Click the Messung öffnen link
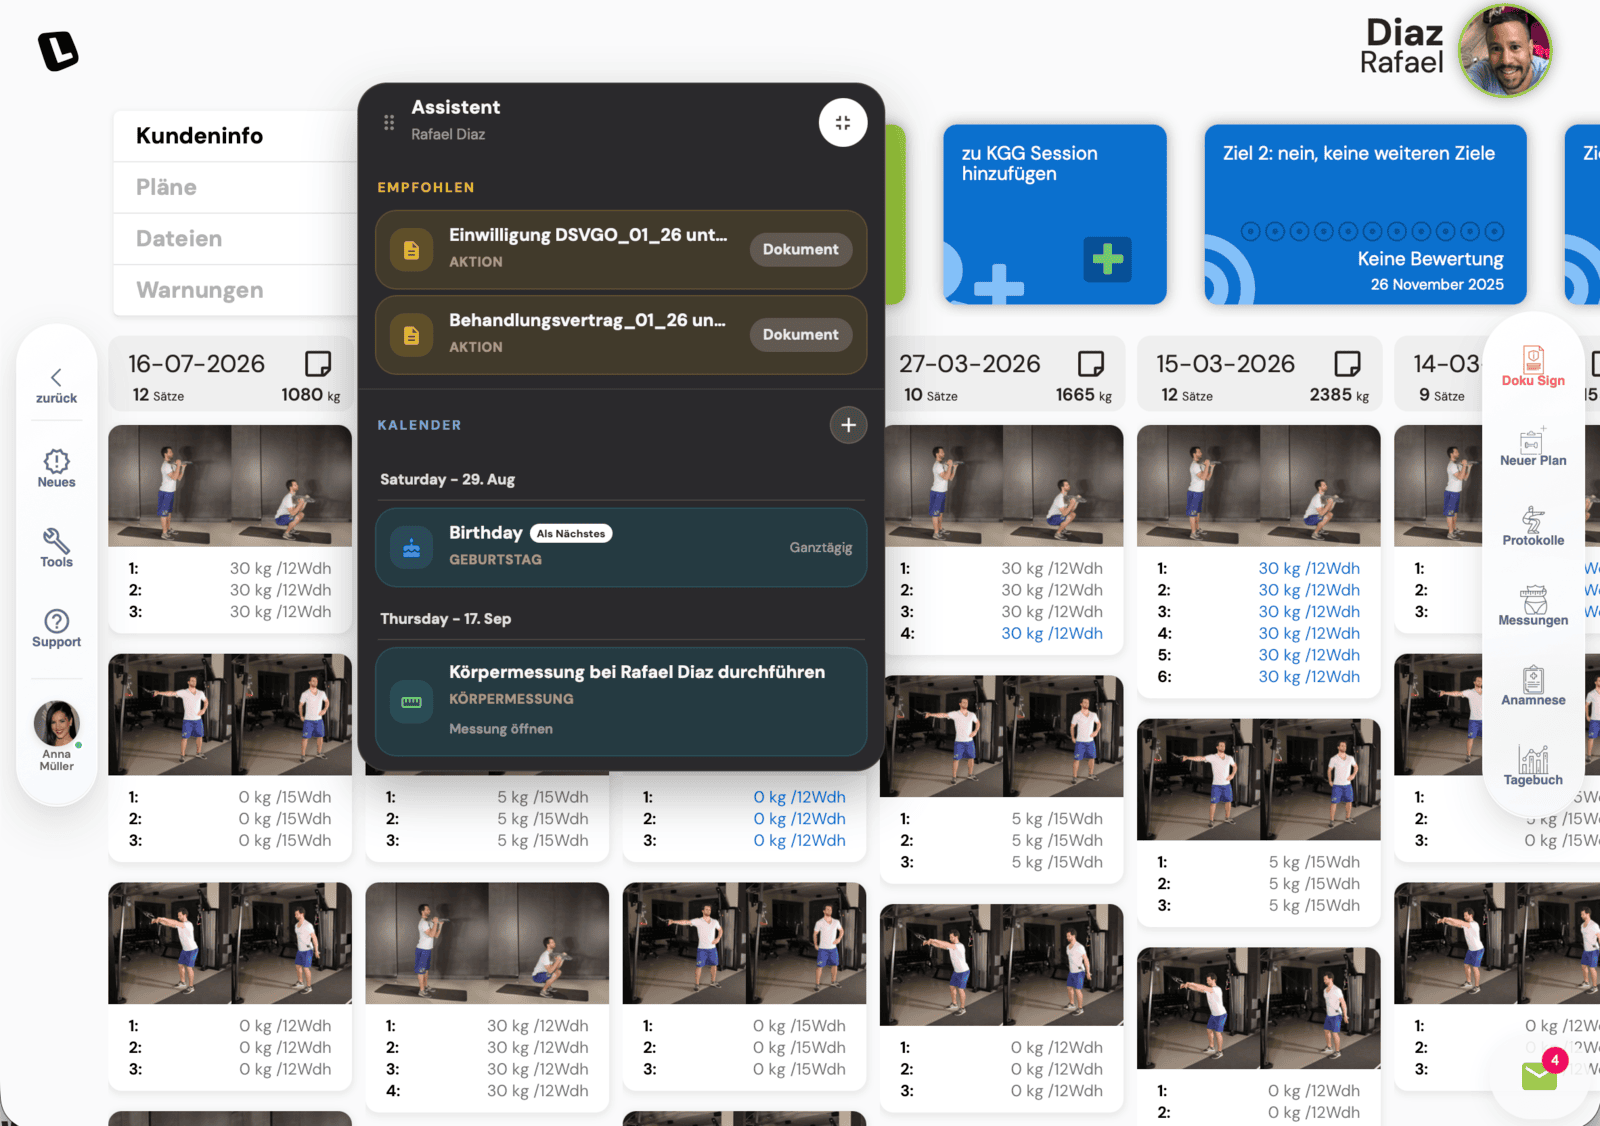Viewport: 1600px width, 1126px height. (500, 729)
